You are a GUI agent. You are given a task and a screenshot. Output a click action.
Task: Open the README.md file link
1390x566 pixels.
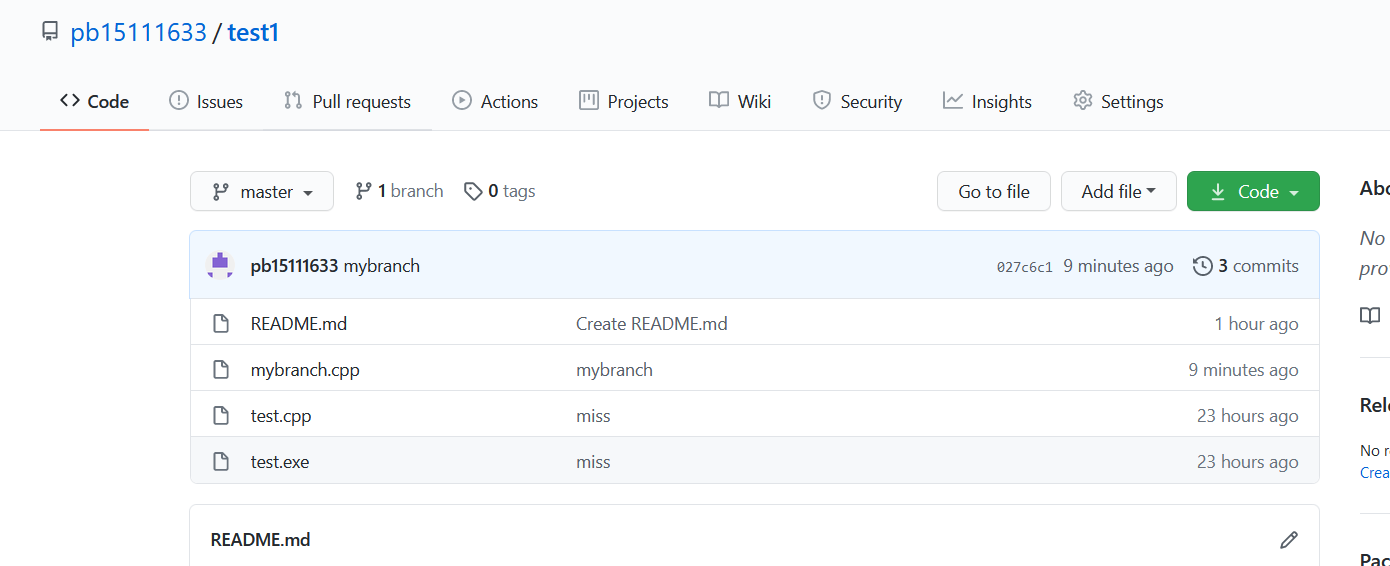click(299, 324)
